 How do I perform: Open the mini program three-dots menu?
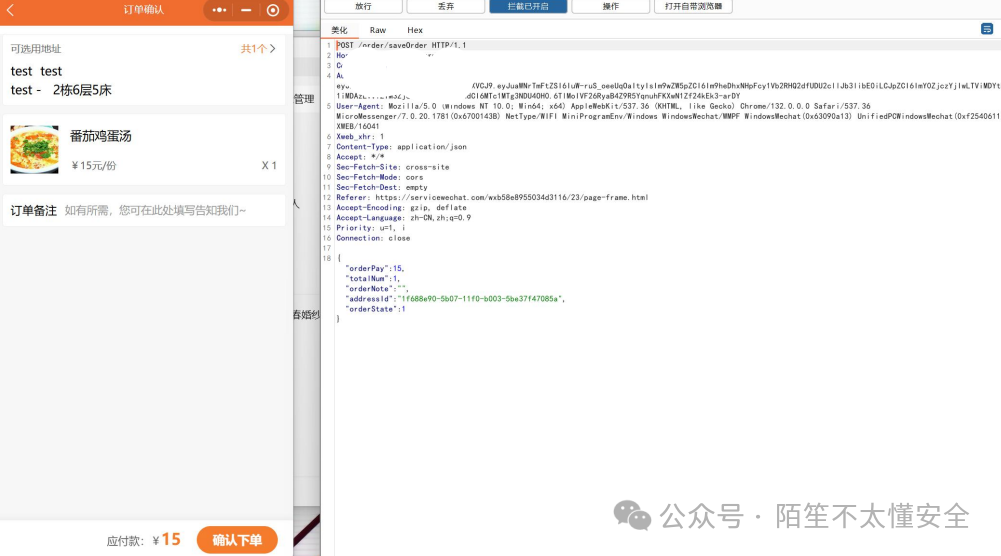219,10
